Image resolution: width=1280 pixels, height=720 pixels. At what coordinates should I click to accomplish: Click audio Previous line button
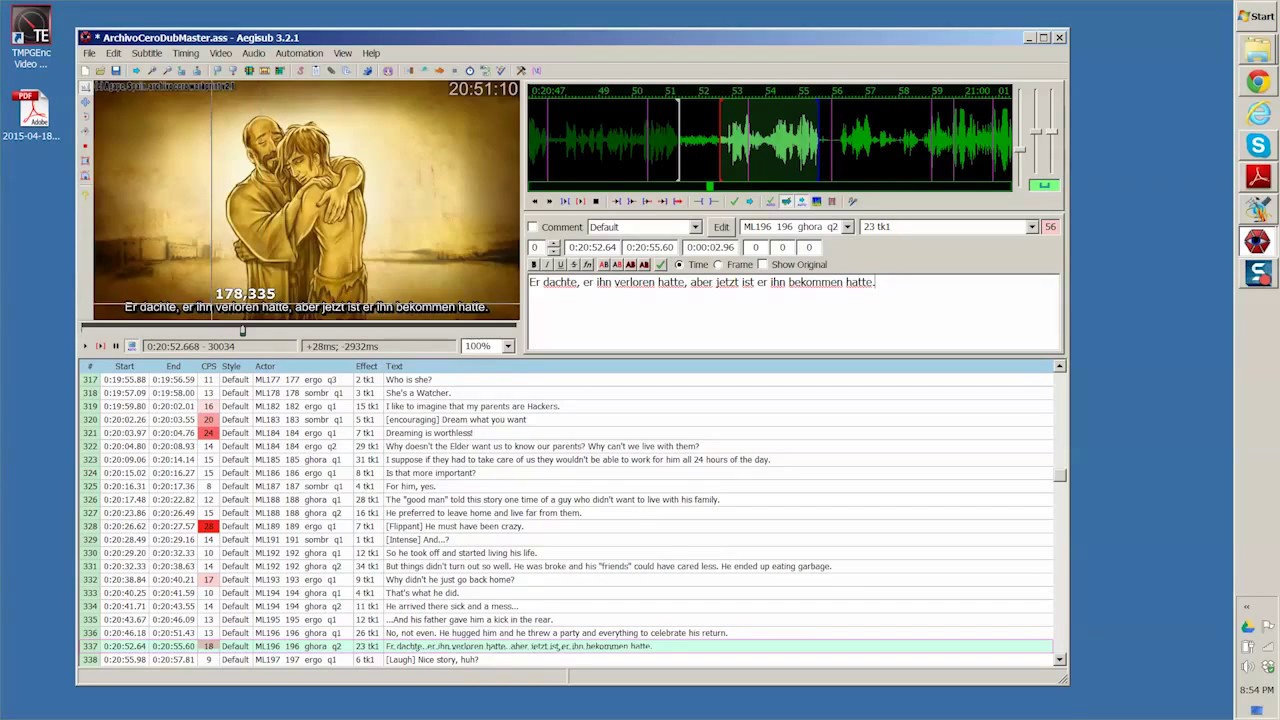(x=535, y=201)
